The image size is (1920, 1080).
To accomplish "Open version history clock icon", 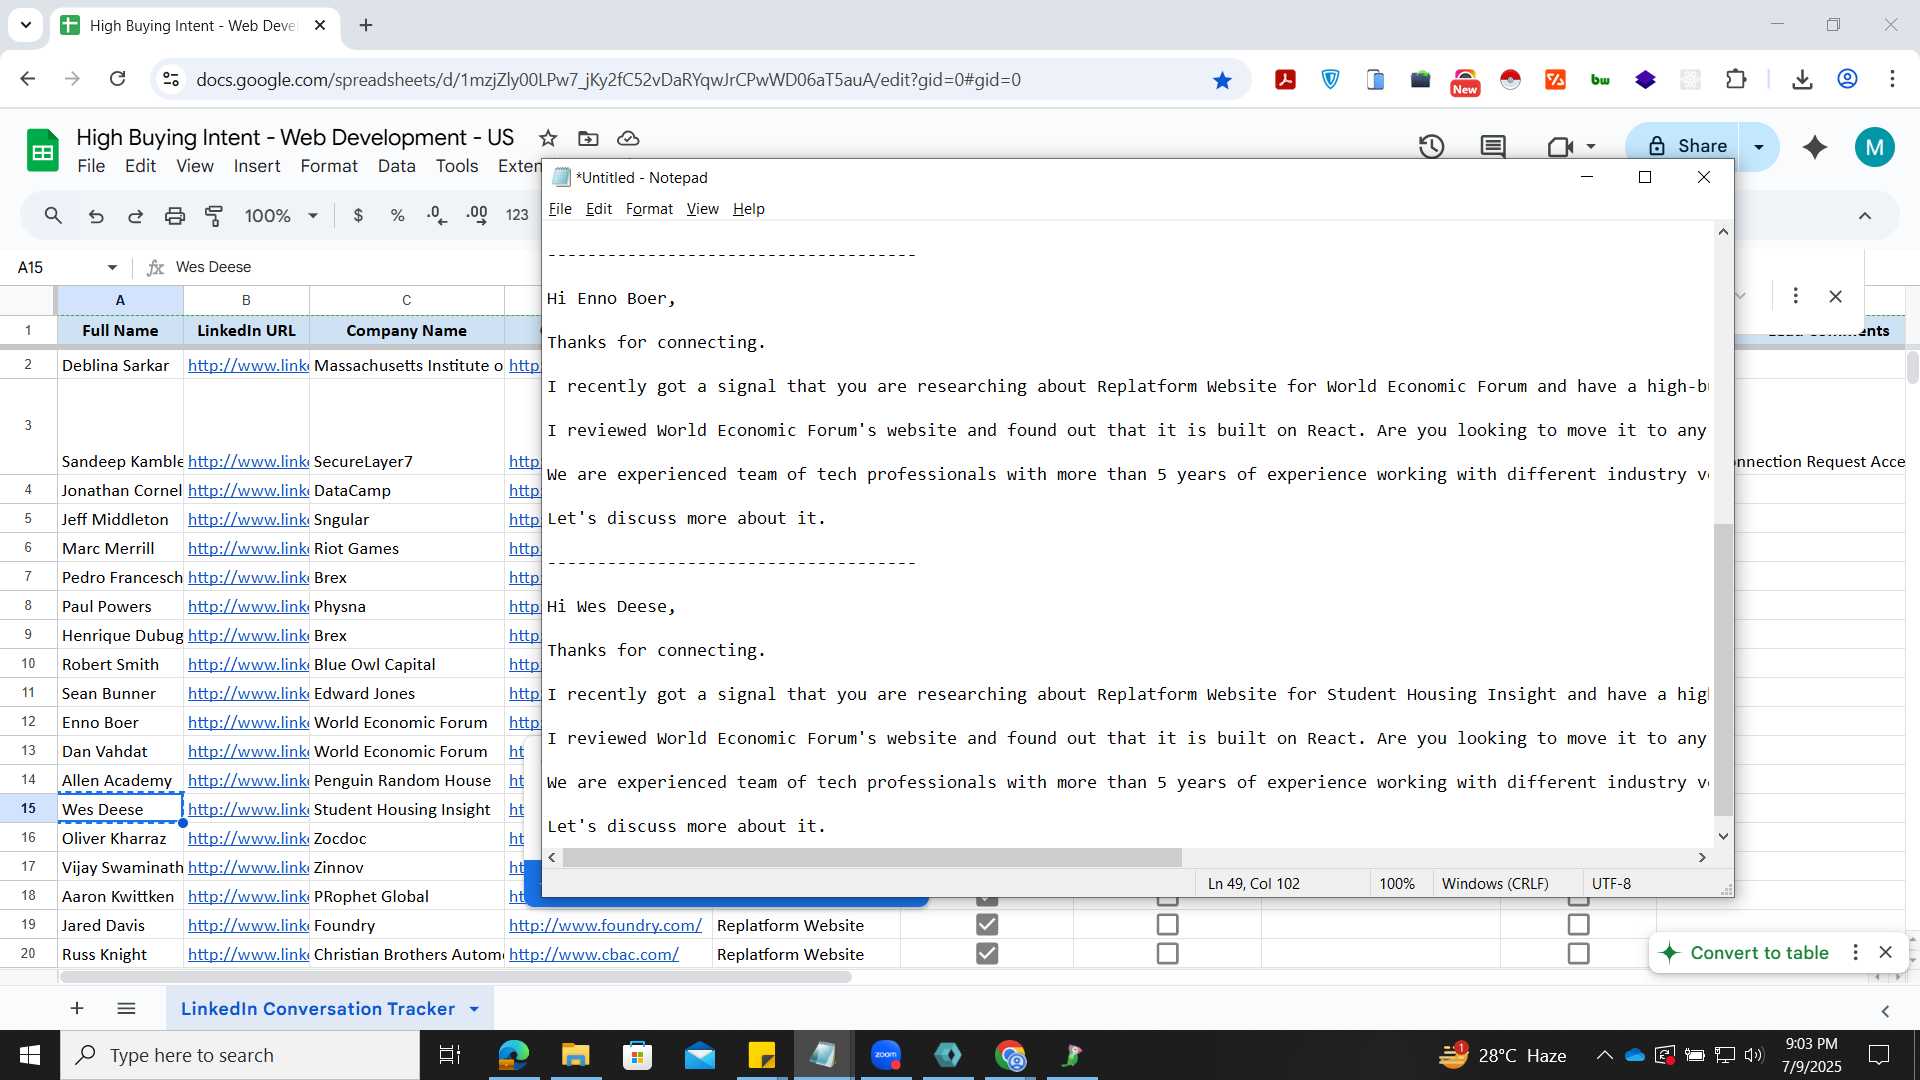I will tap(1431, 147).
